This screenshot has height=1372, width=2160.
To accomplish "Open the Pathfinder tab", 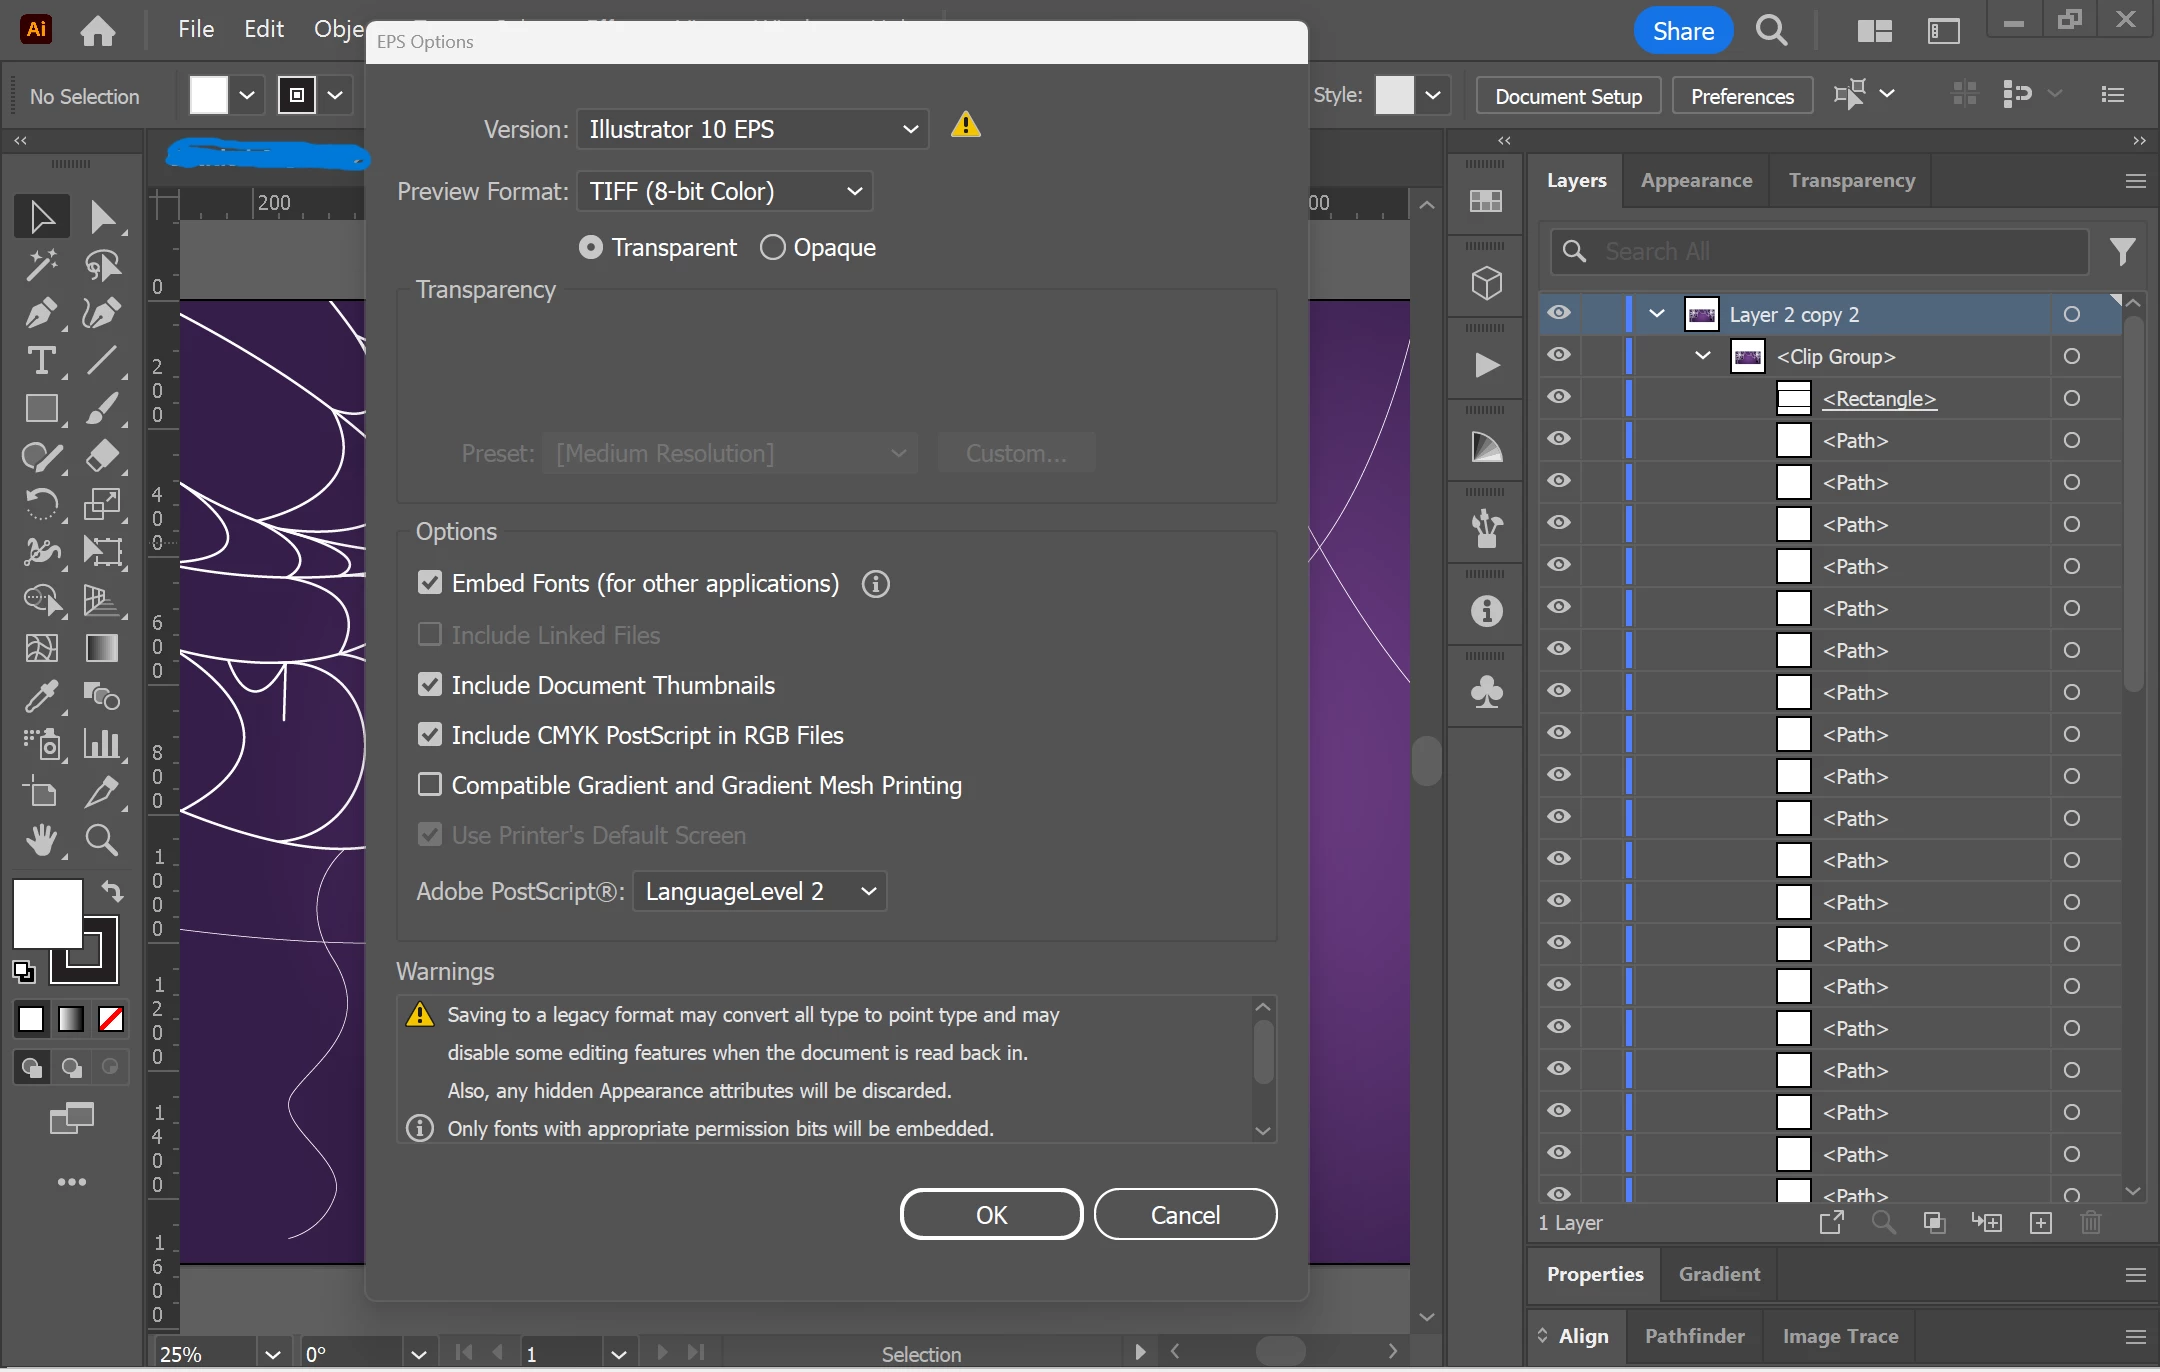I will (1694, 1336).
